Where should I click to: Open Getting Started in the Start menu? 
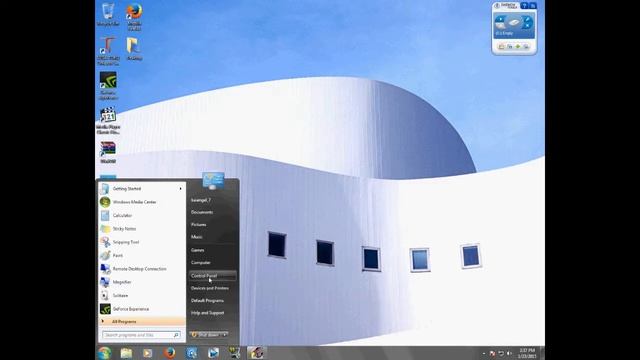click(141, 189)
